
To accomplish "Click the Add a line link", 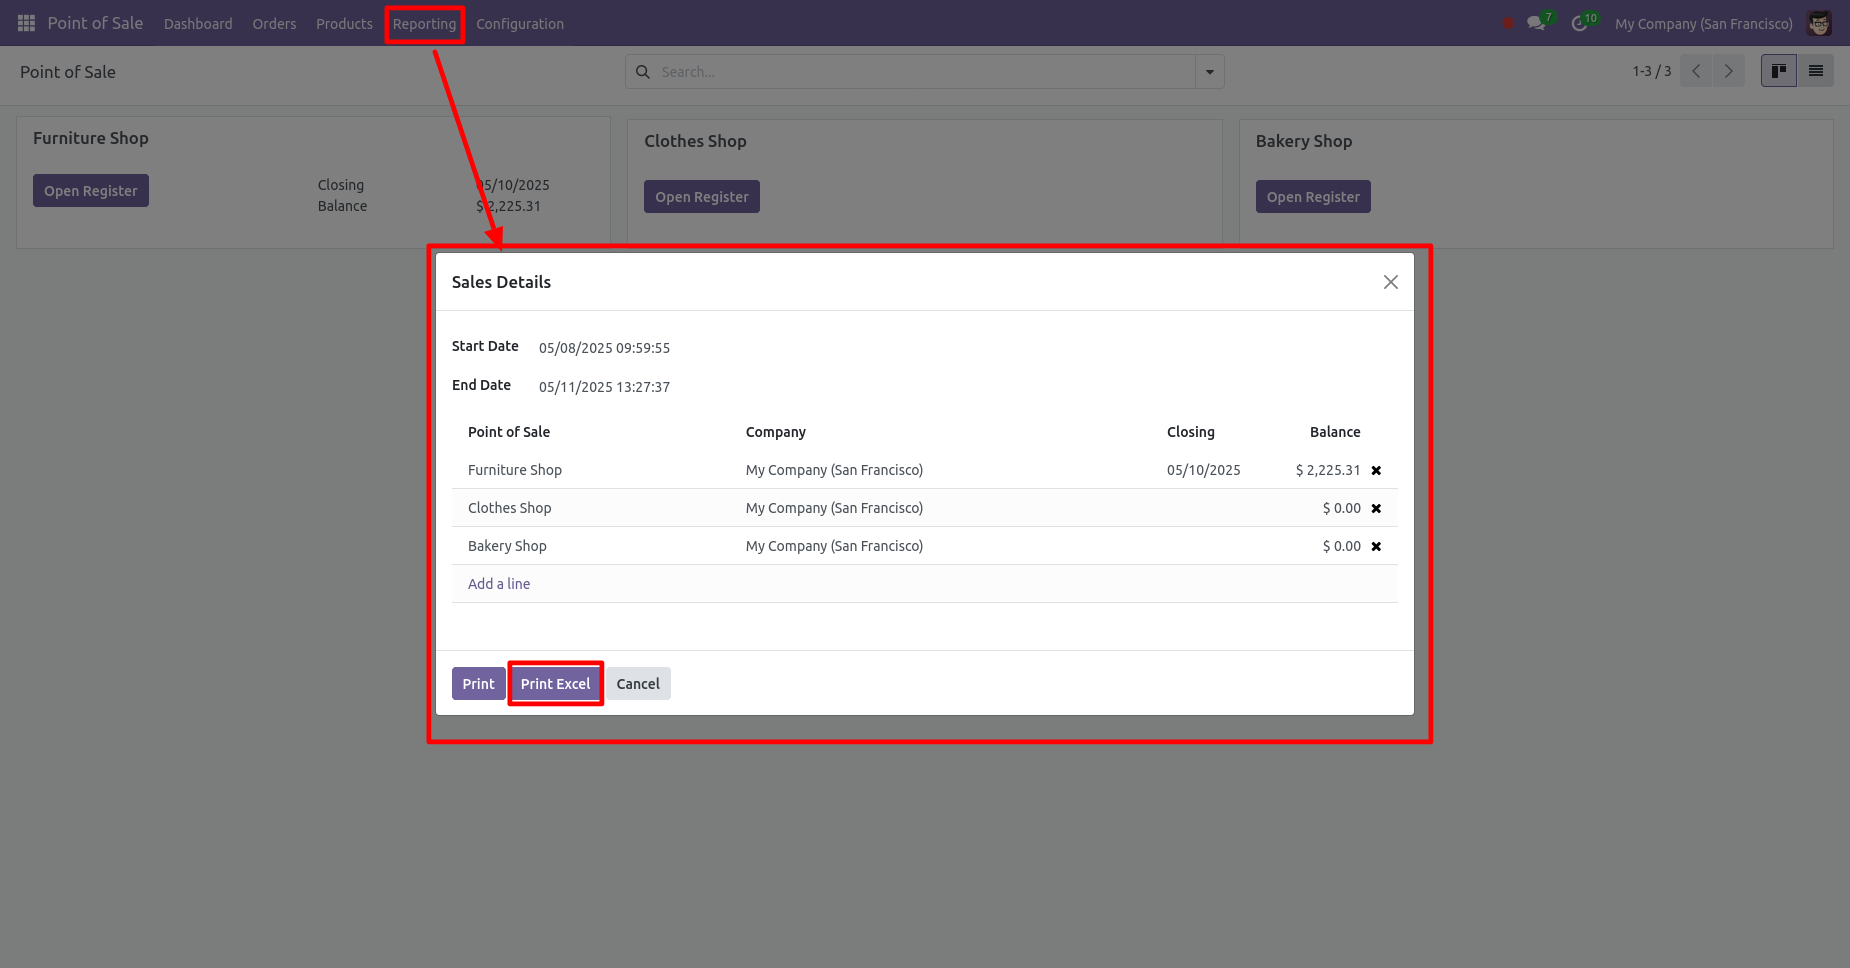I will coord(499,584).
